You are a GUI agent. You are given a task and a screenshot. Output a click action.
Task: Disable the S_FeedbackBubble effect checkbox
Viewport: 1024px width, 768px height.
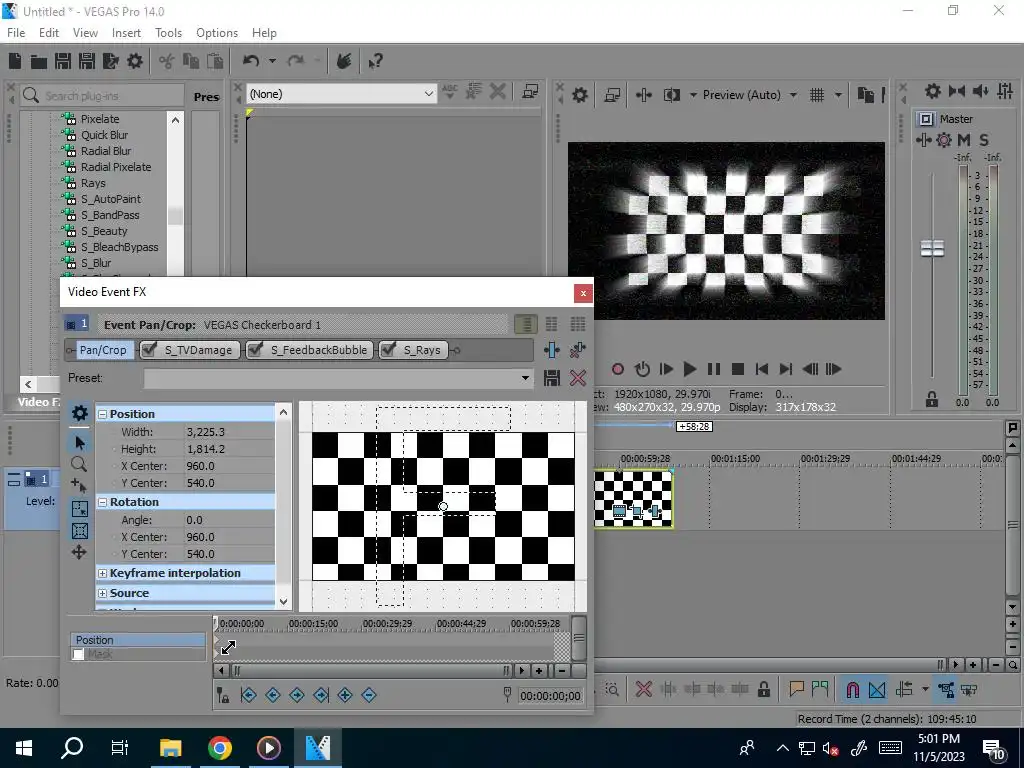(x=255, y=350)
